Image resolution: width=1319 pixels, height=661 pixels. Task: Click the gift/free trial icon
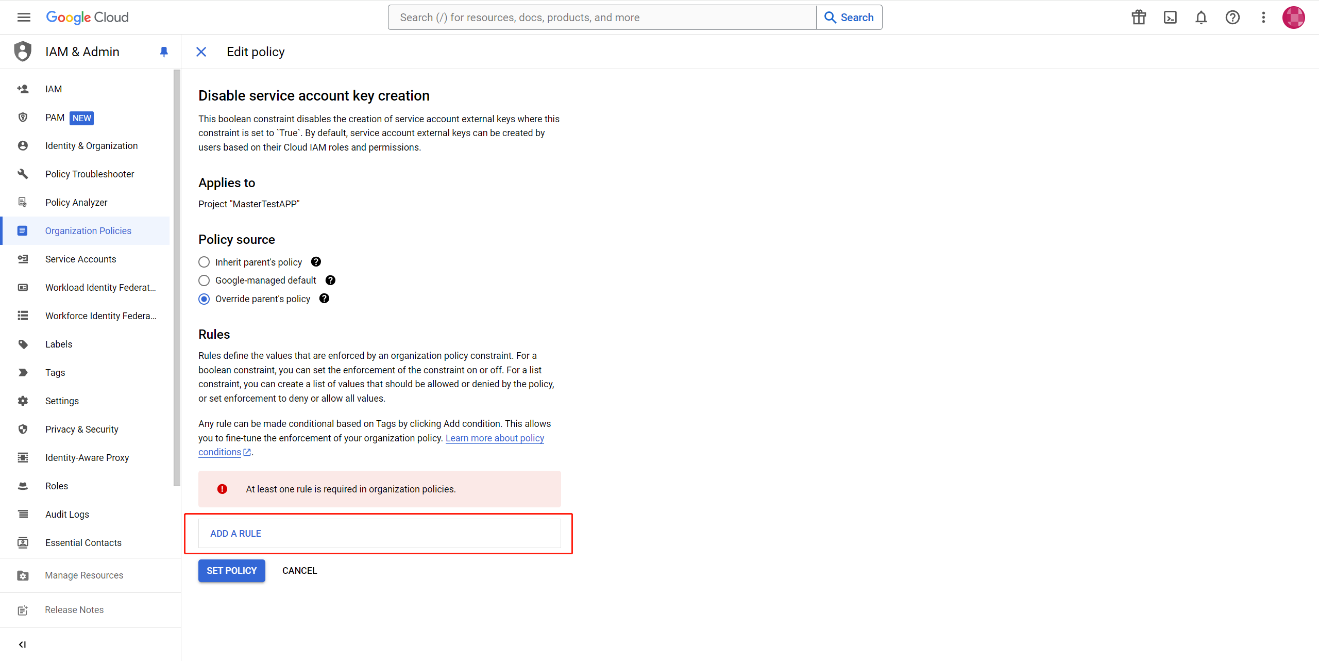point(1139,17)
